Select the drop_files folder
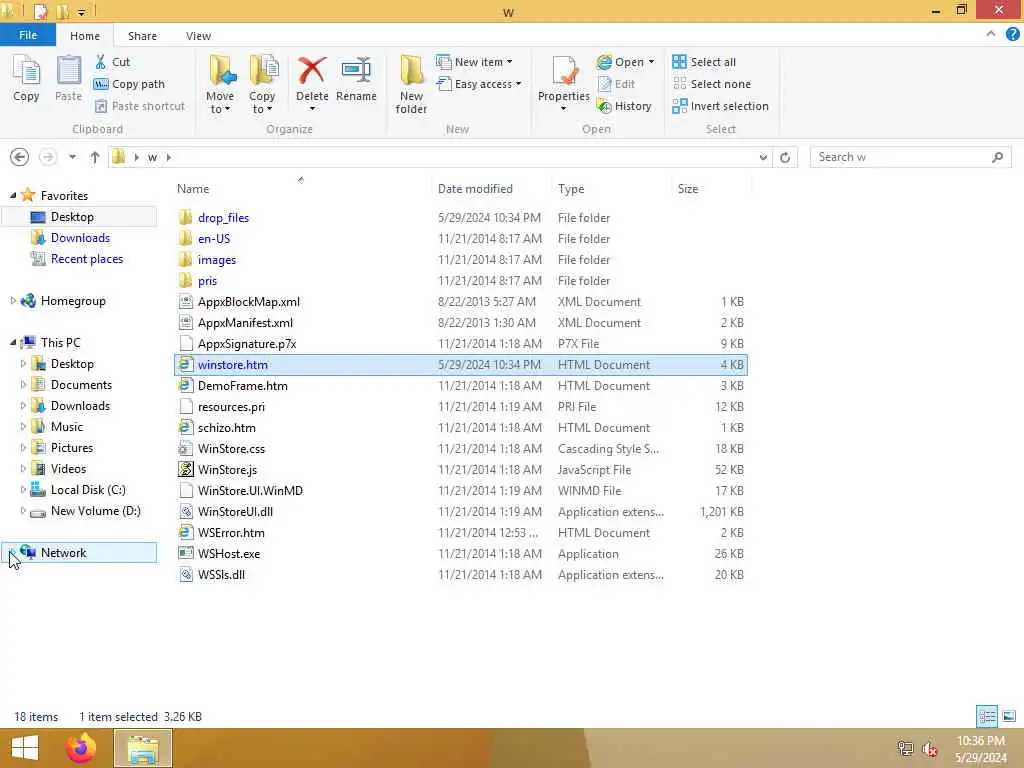 (x=223, y=217)
